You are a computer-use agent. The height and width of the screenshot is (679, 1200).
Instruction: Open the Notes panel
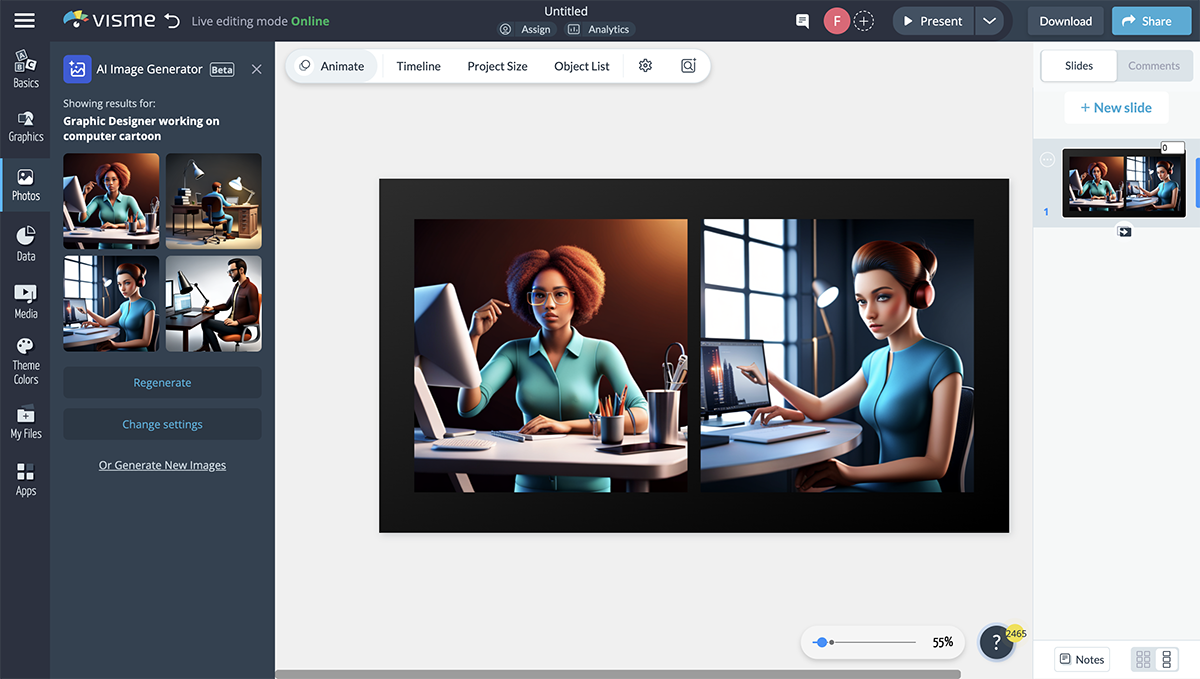[x=1082, y=659]
